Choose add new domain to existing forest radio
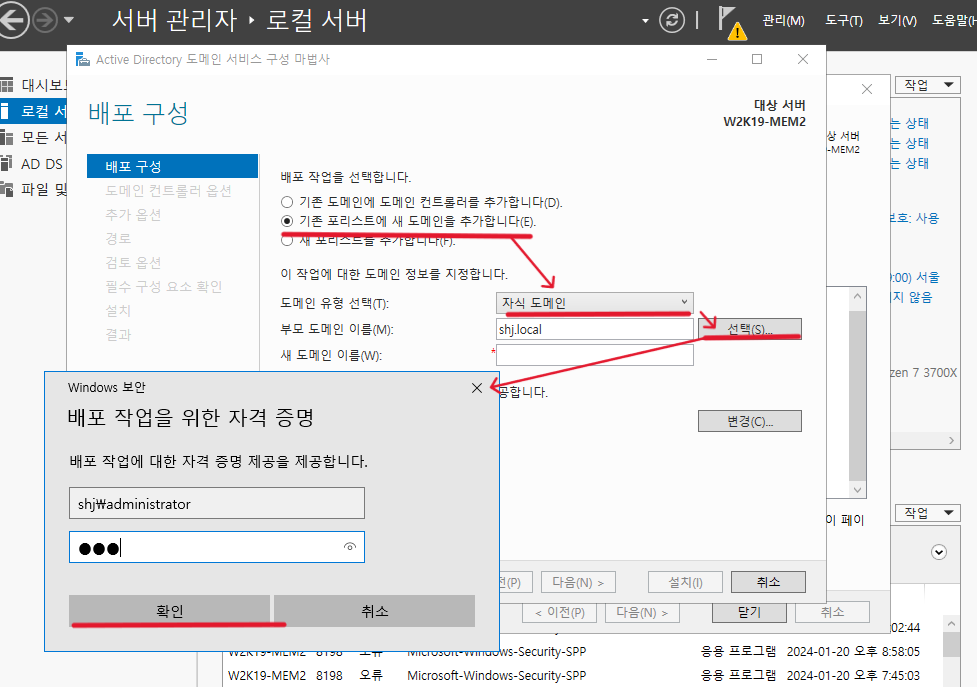This screenshot has height=687, width=977. pos(287,221)
